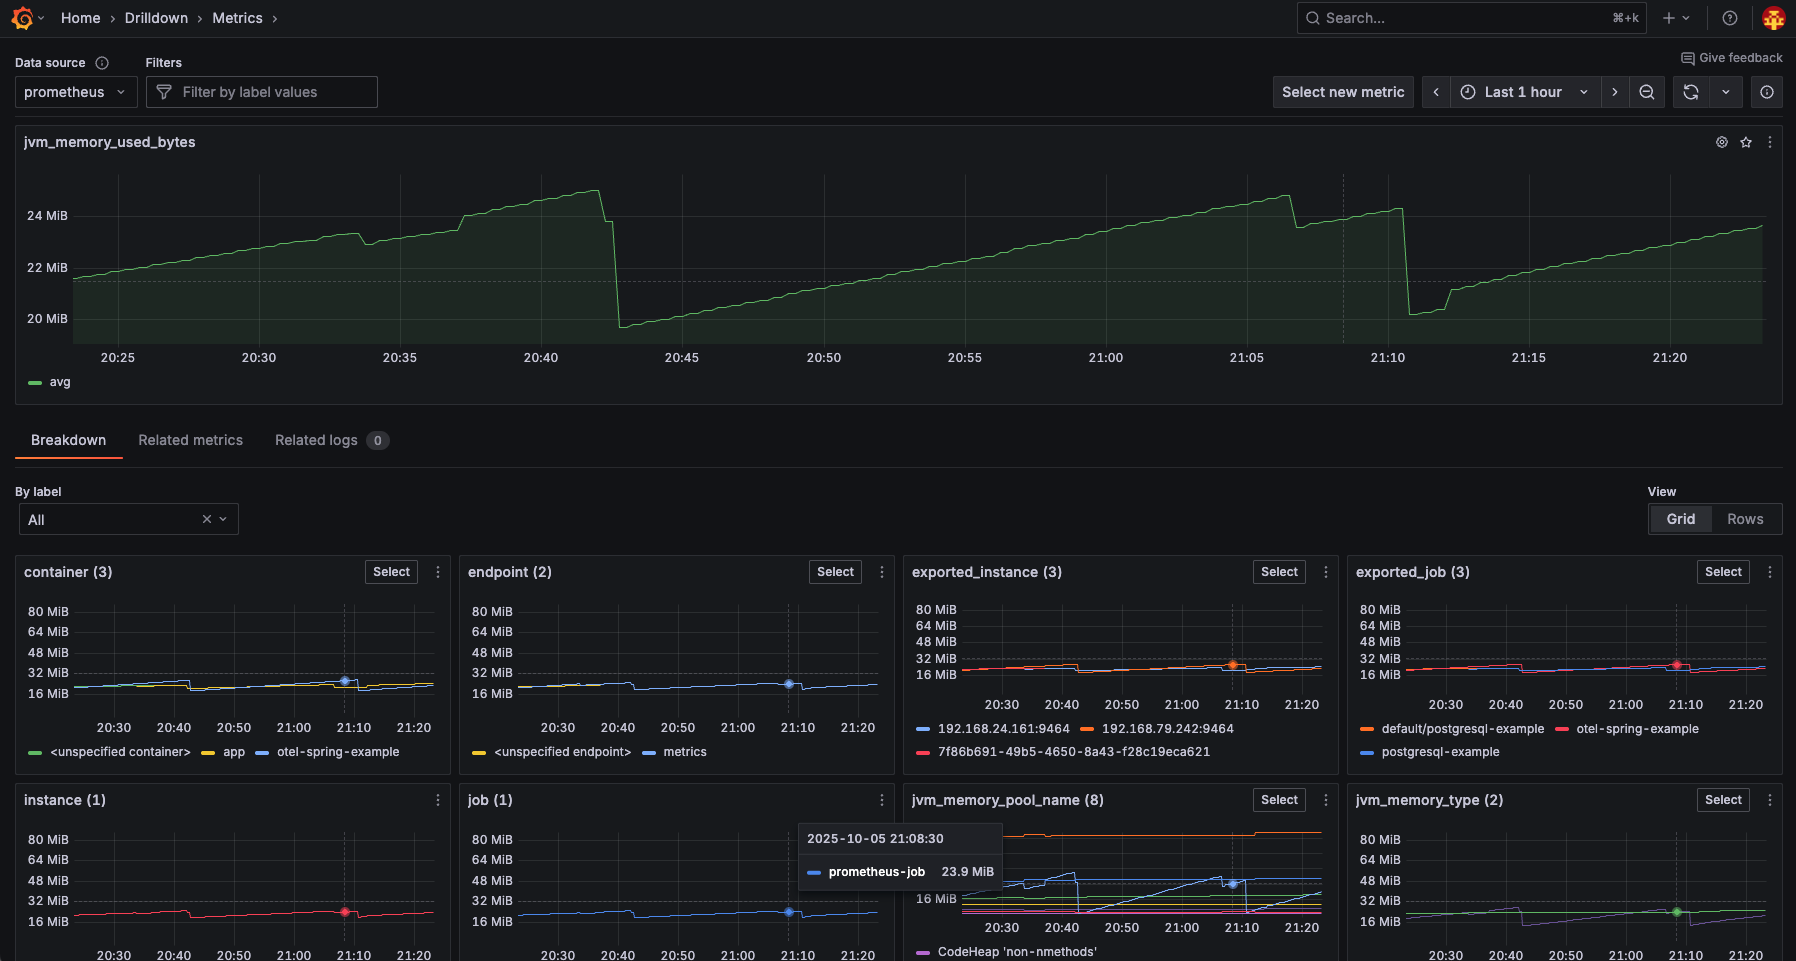The width and height of the screenshot is (1796, 961).
Task: Click the zoom out magnifier near the time picker
Action: pyautogui.click(x=1646, y=91)
